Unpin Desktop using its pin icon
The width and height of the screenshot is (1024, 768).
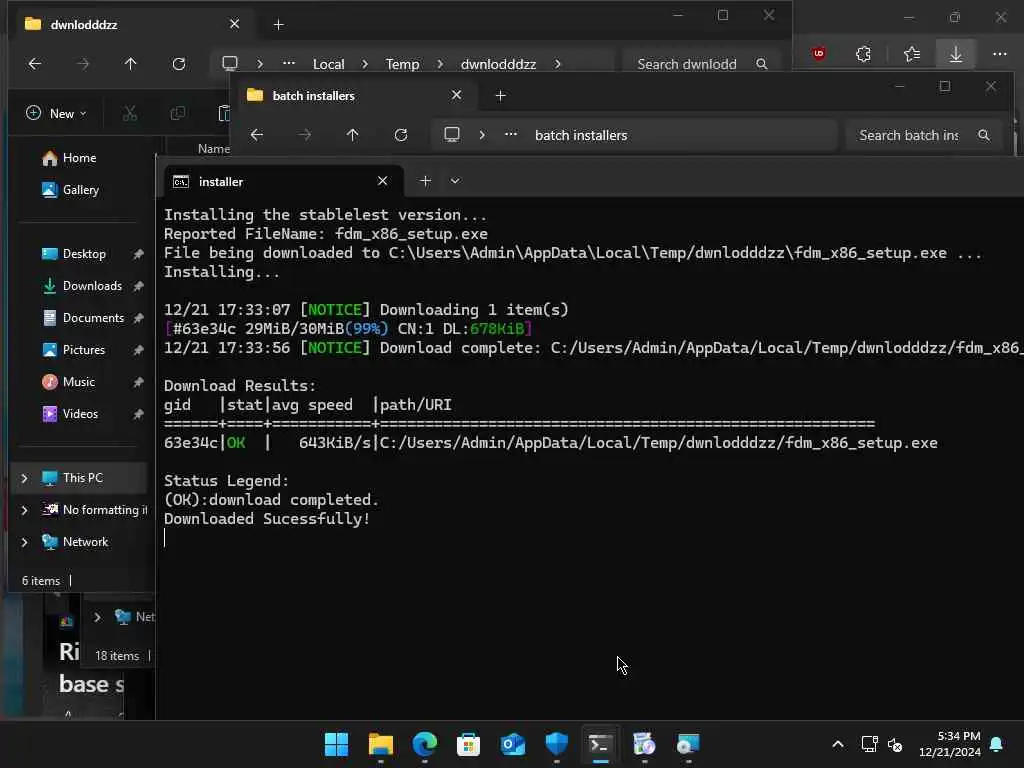138,254
